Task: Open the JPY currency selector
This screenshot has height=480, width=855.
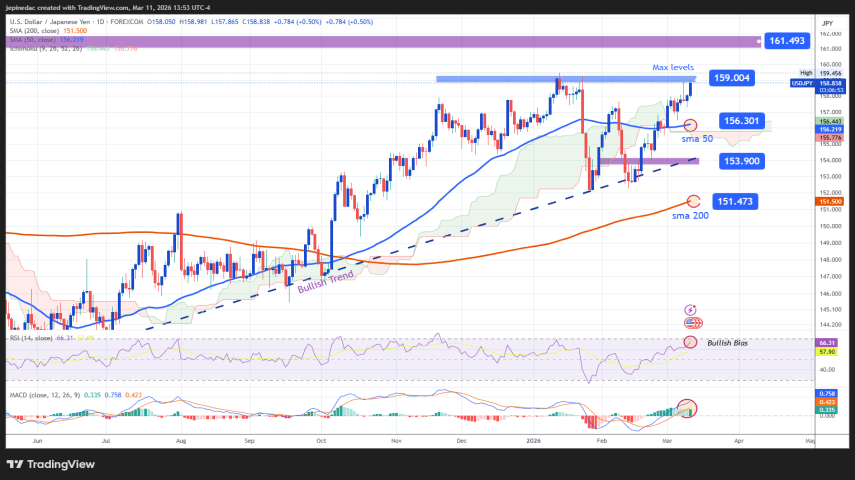Action: tap(826, 22)
